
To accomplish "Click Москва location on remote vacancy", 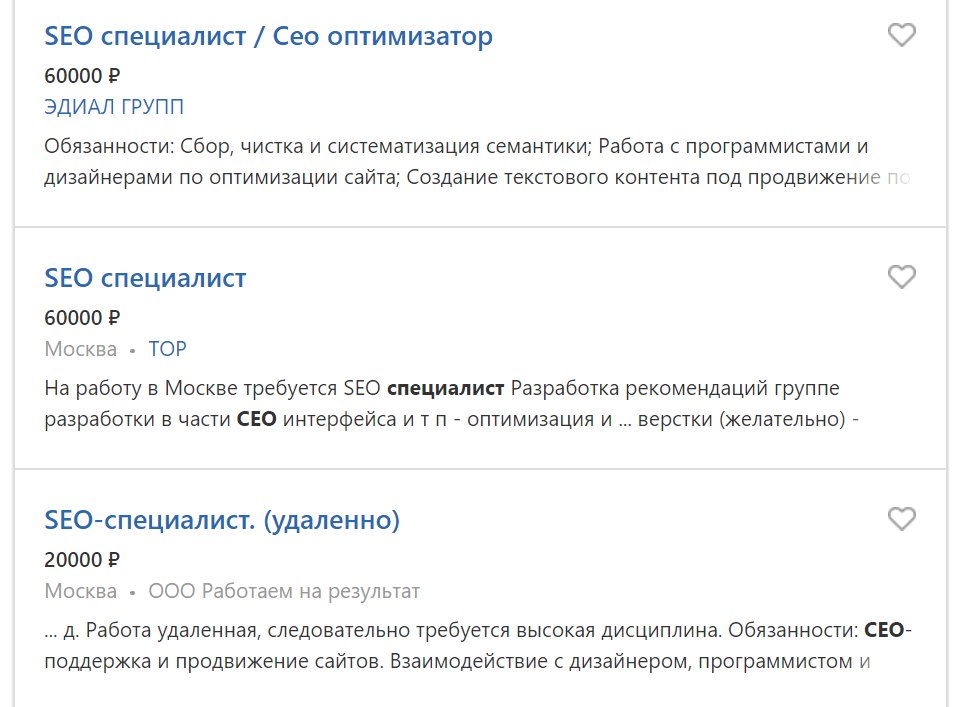I will [77, 591].
